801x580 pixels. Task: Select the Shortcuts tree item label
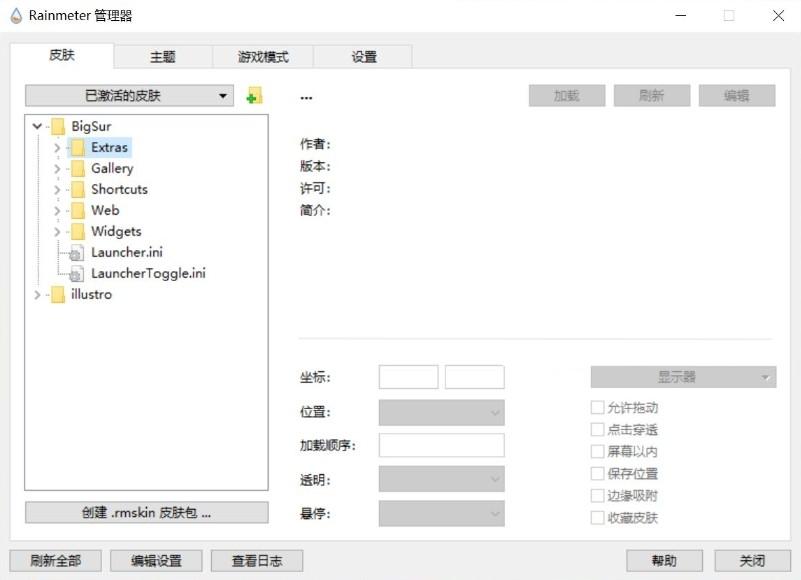point(120,190)
